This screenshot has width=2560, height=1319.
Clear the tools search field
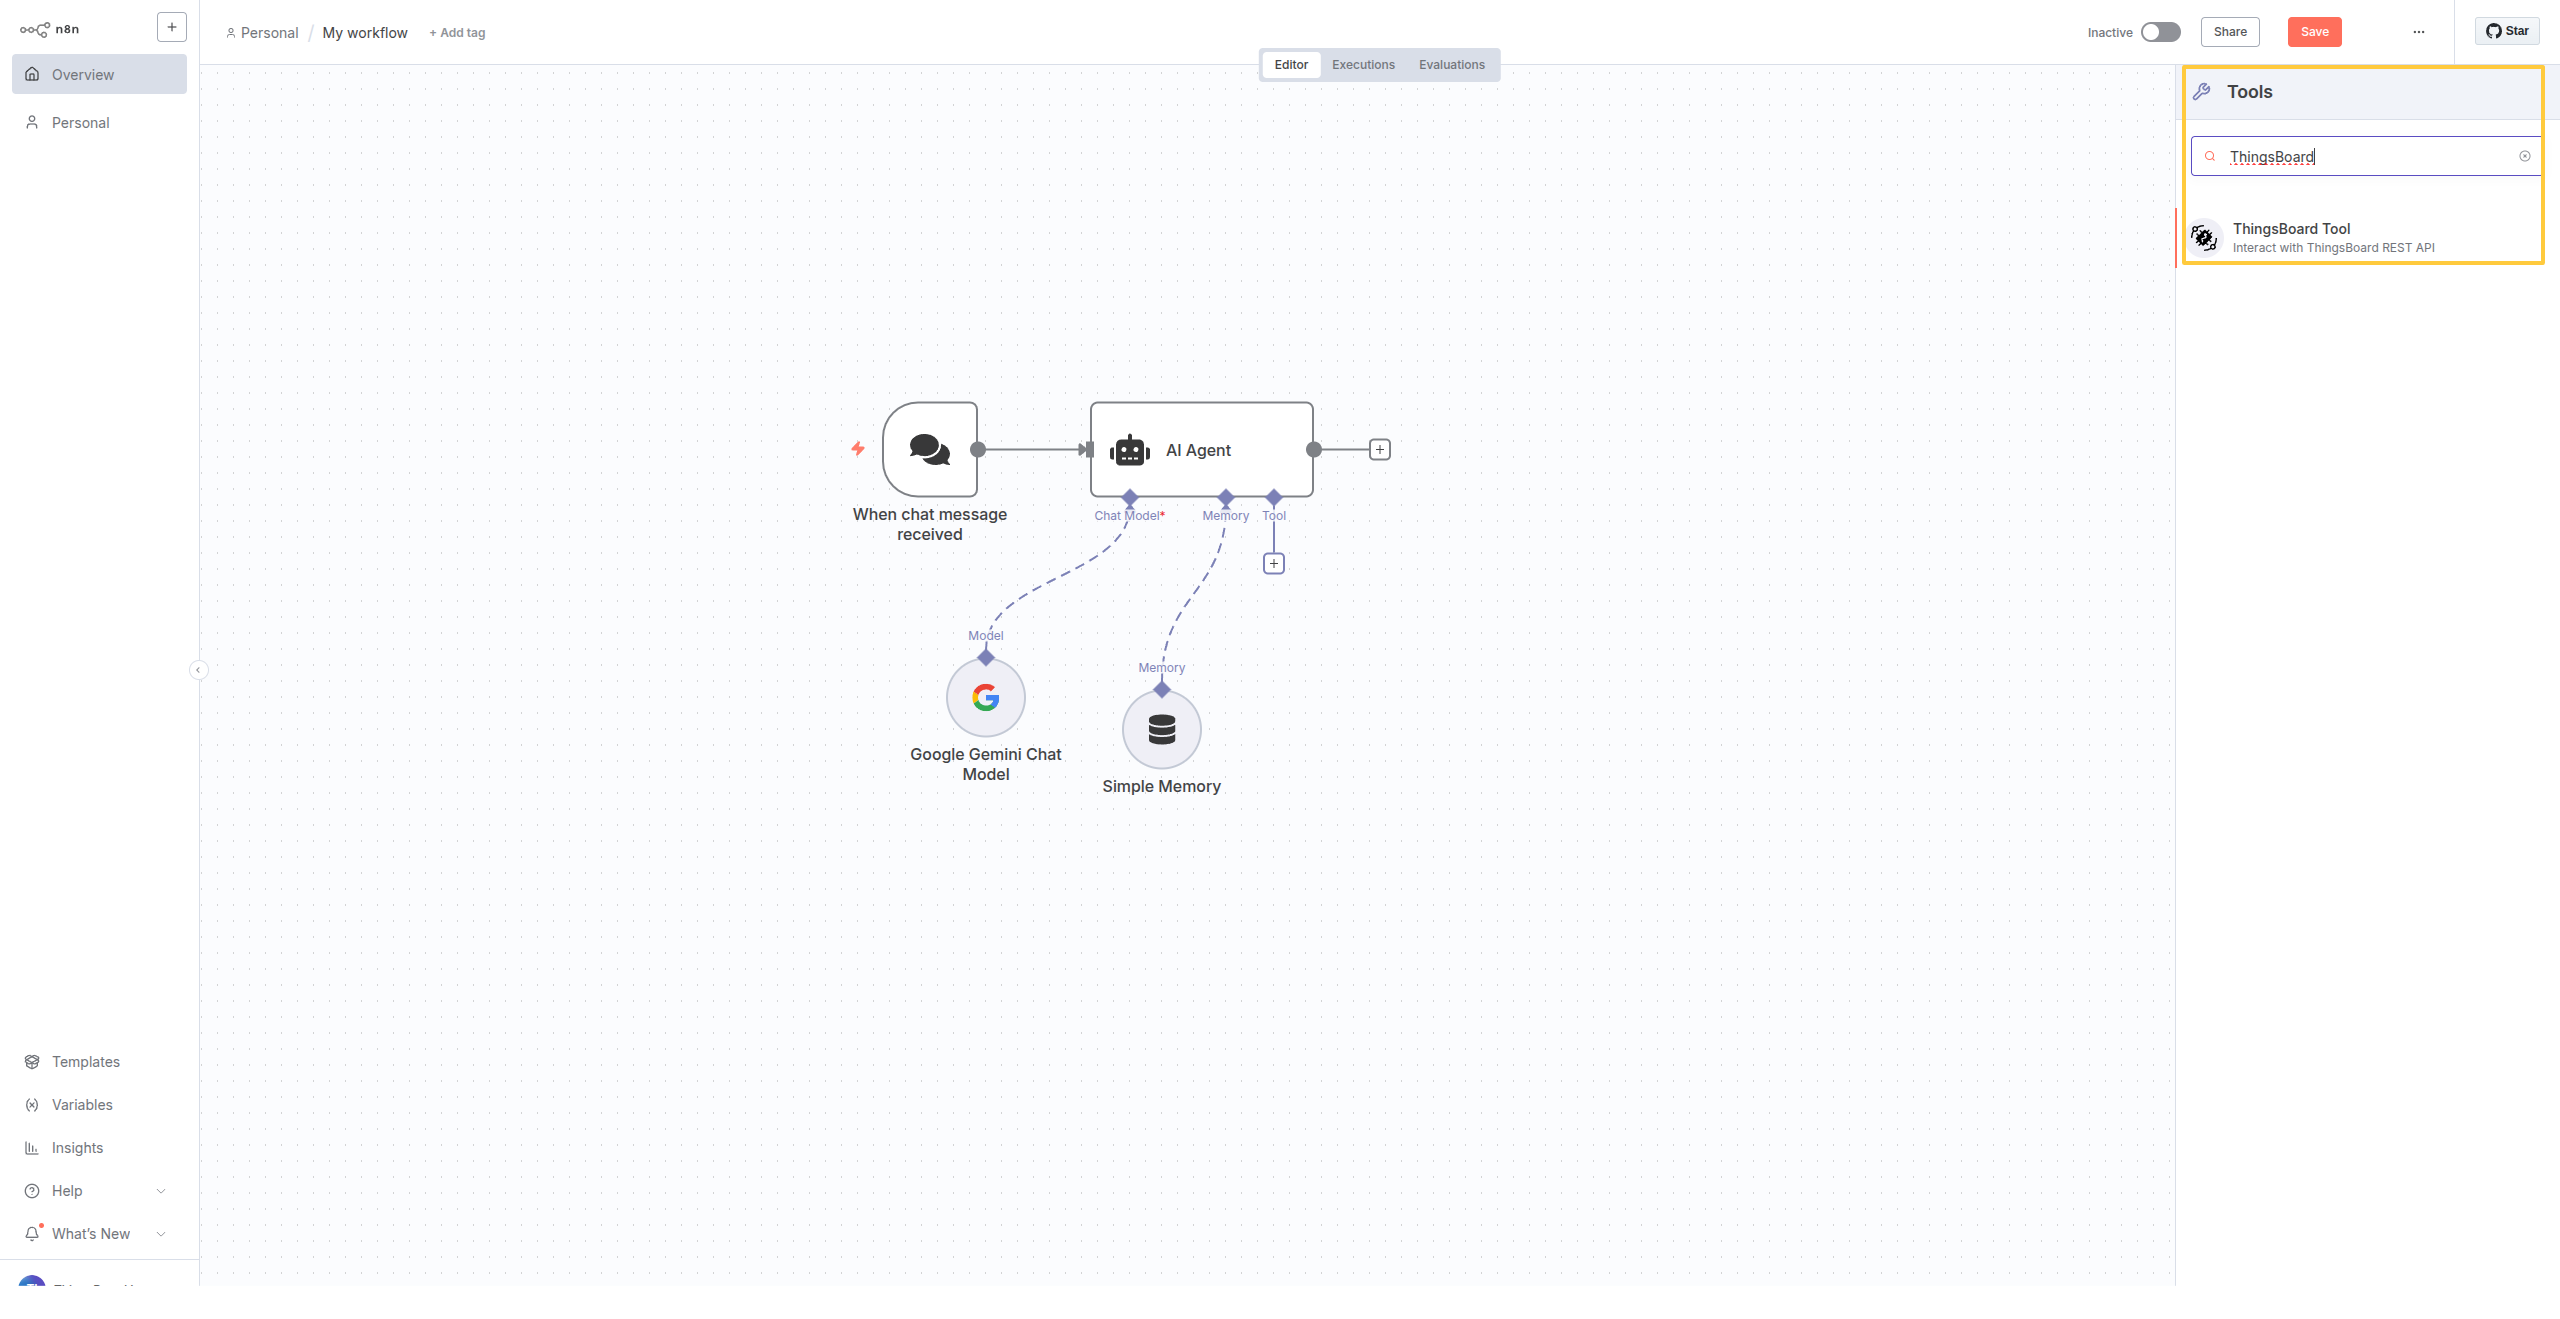2524,156
